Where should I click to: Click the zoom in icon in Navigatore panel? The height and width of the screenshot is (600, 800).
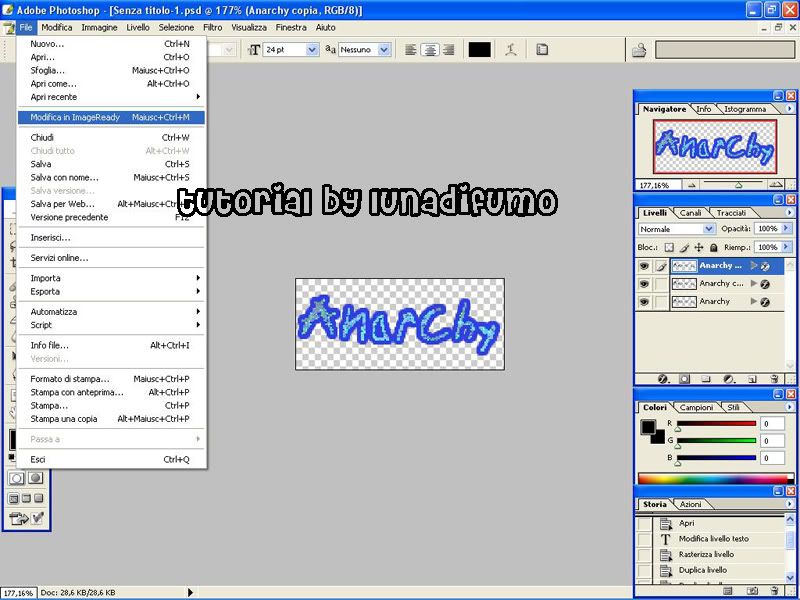pos(776,185)
